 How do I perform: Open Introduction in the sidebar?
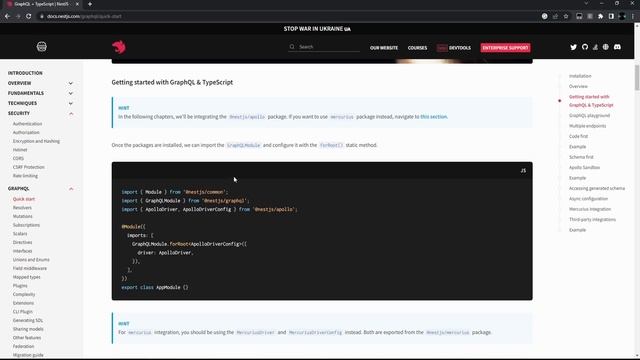tap(25, 73)
